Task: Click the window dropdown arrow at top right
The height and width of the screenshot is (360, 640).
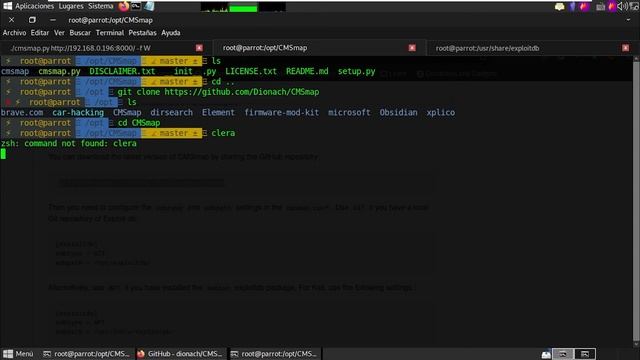Action: click(628, 20)
